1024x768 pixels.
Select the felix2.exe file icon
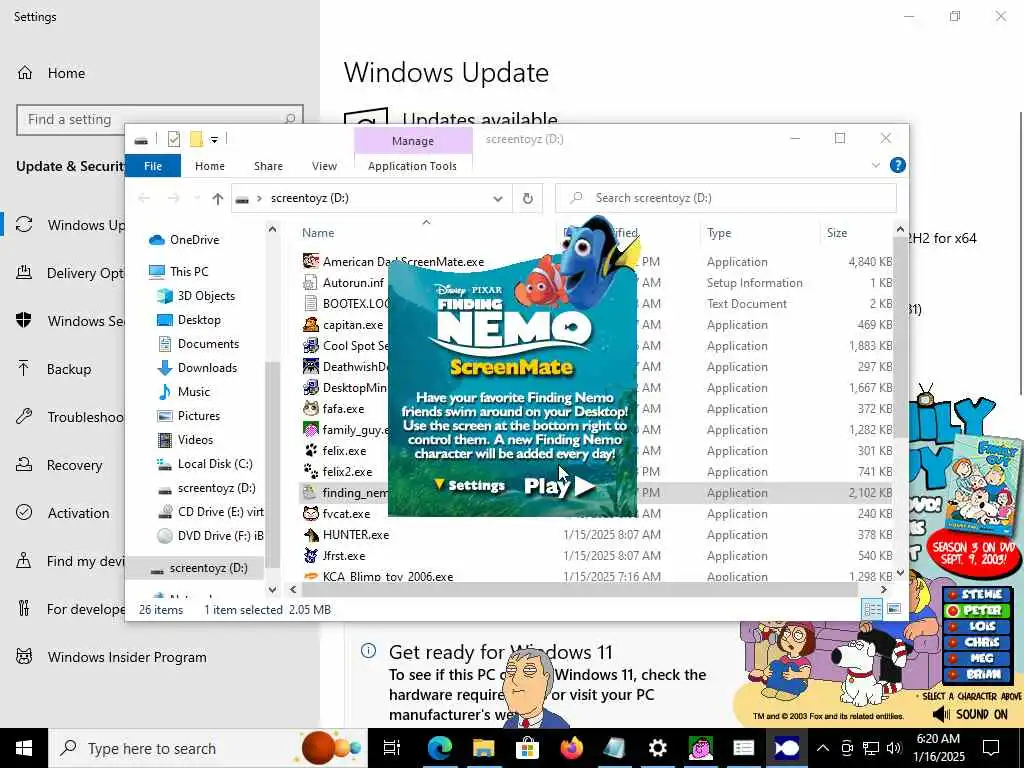coord(311,471)
